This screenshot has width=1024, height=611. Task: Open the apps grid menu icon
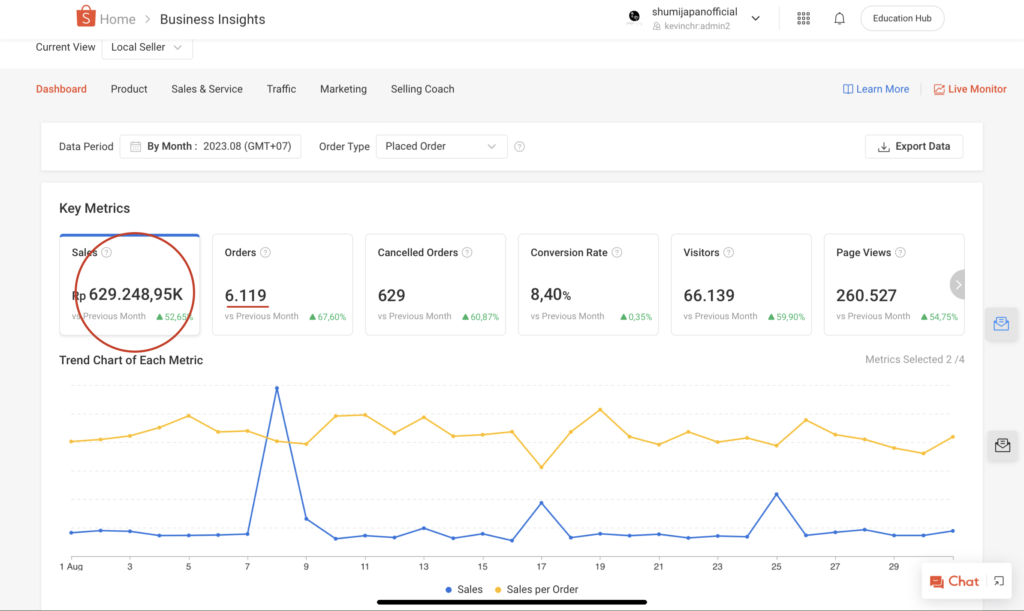(803, 18)
